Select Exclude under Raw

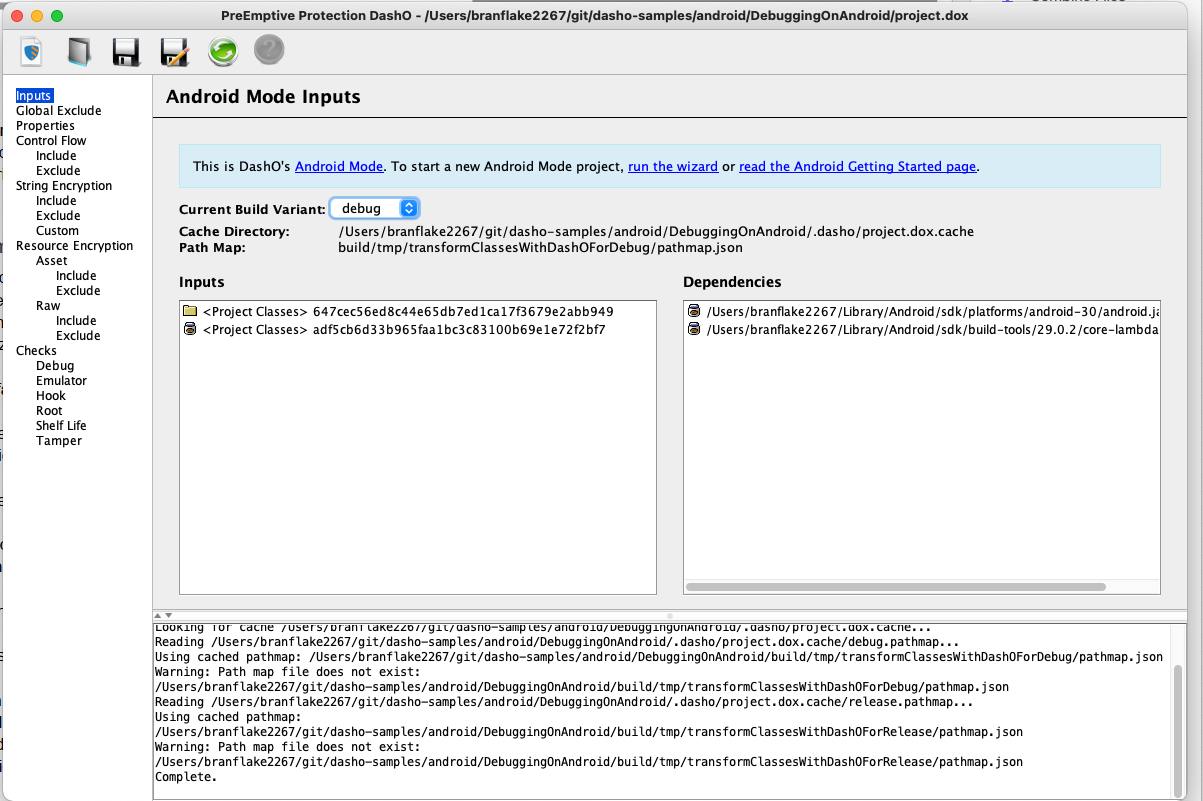pyautogui.click(x=78, y=336)
